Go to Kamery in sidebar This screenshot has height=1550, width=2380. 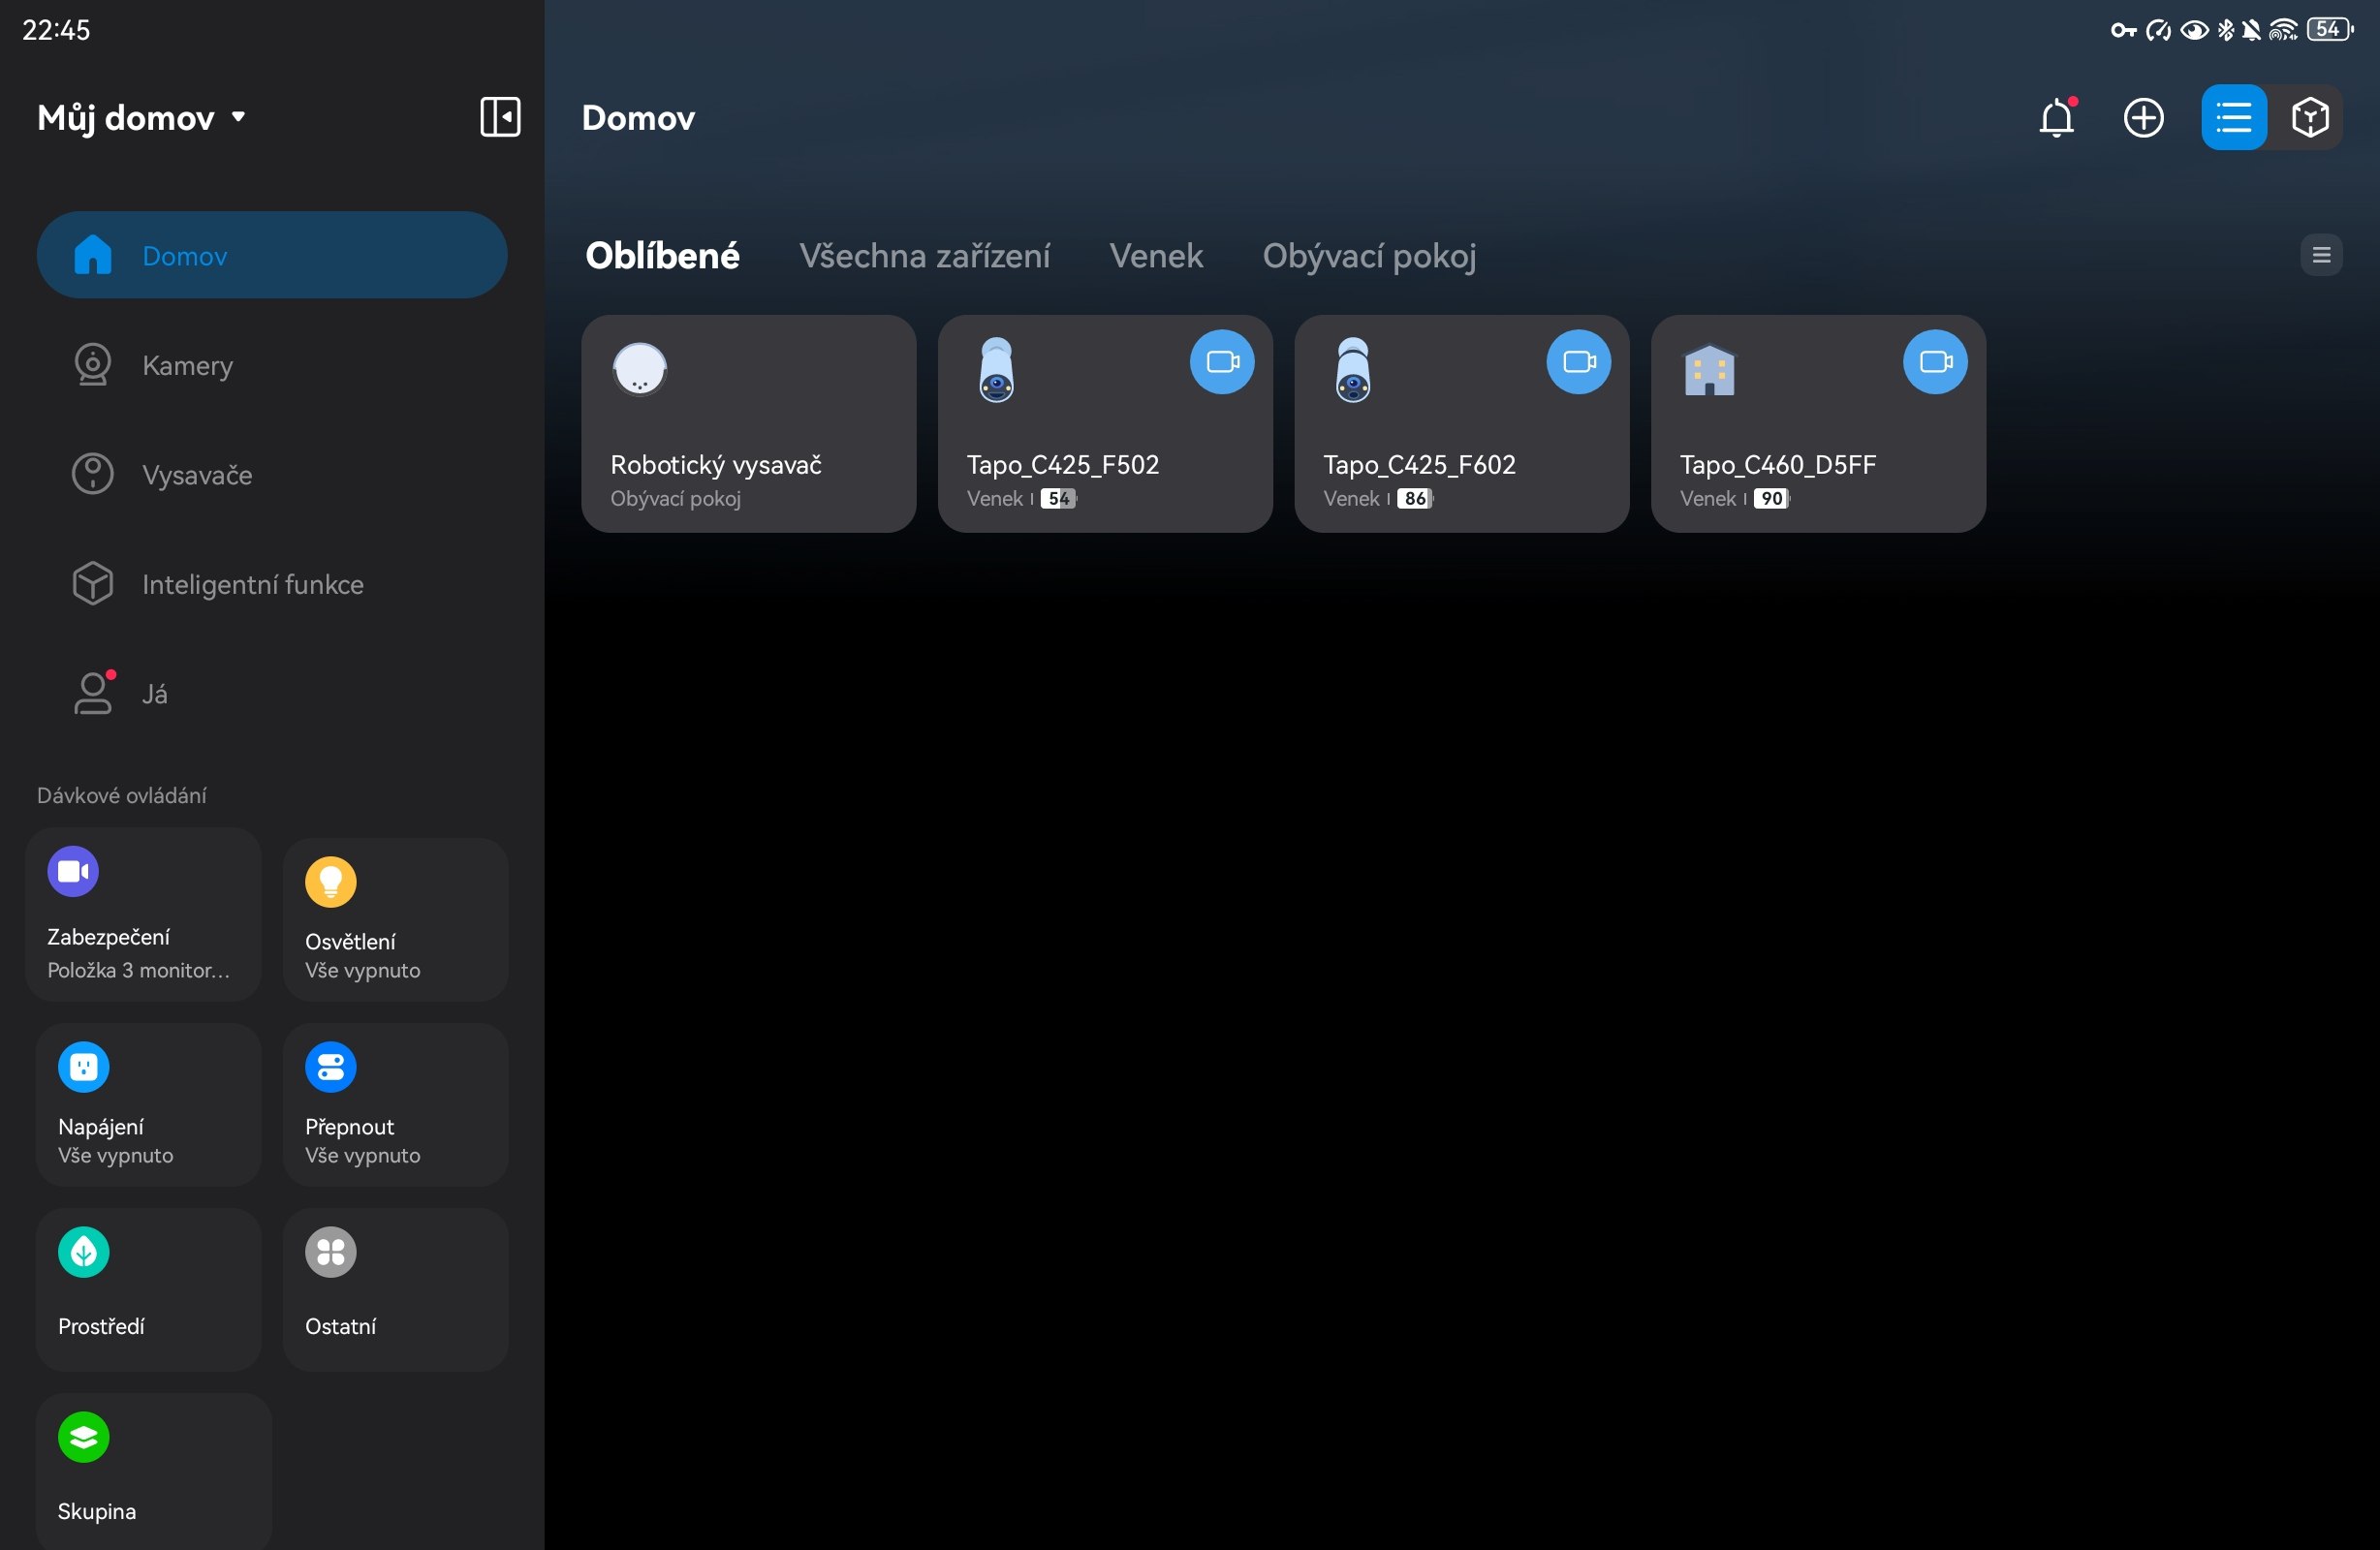pyautogui.click(x=187, y=365)
